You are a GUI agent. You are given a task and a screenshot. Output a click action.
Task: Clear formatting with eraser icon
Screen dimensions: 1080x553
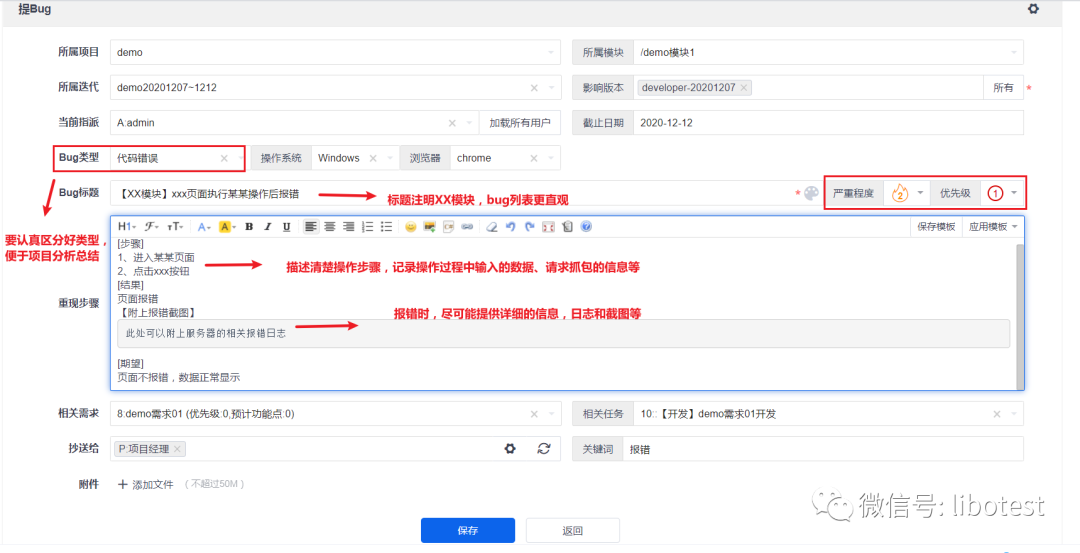pyautogui.click(x=491, y=227)
